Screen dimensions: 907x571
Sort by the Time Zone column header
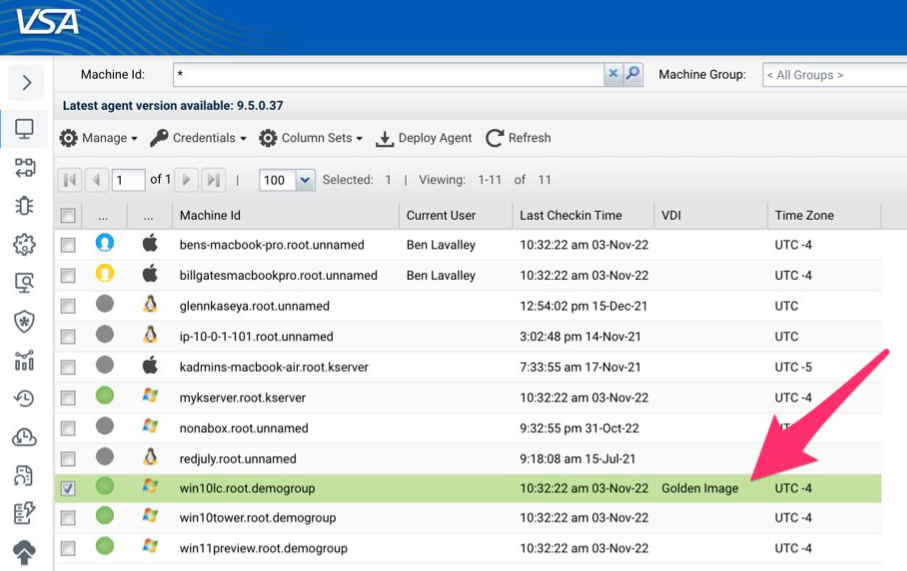824,215
